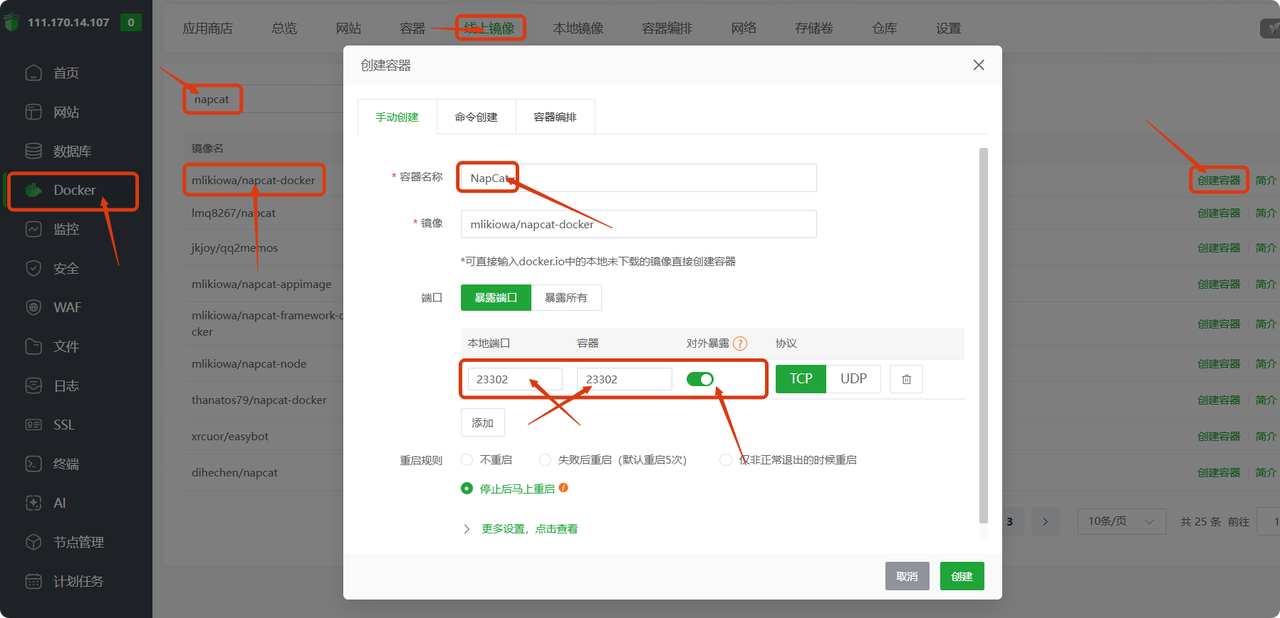Open the 首页 home icon in sidebar
Screen dimensions: 1280x618
tap(34, 73)
